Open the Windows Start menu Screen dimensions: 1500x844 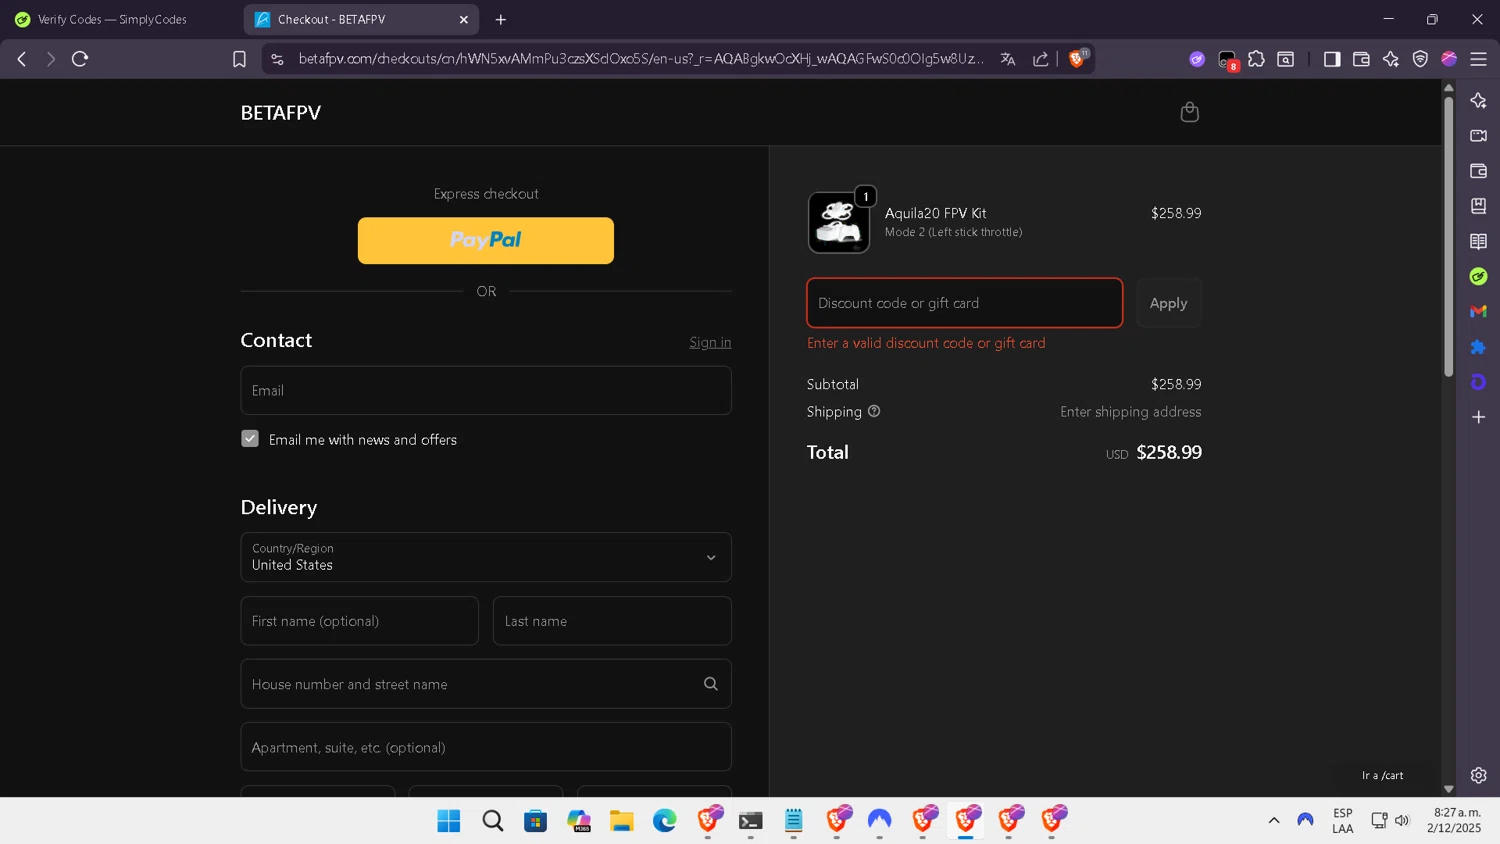[x=449, y=821]
